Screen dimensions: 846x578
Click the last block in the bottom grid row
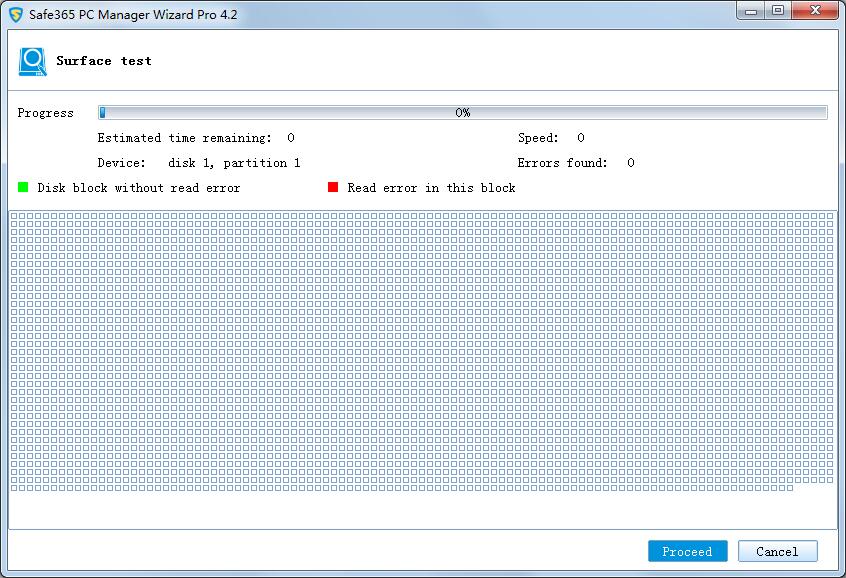(x=789, y=488)
